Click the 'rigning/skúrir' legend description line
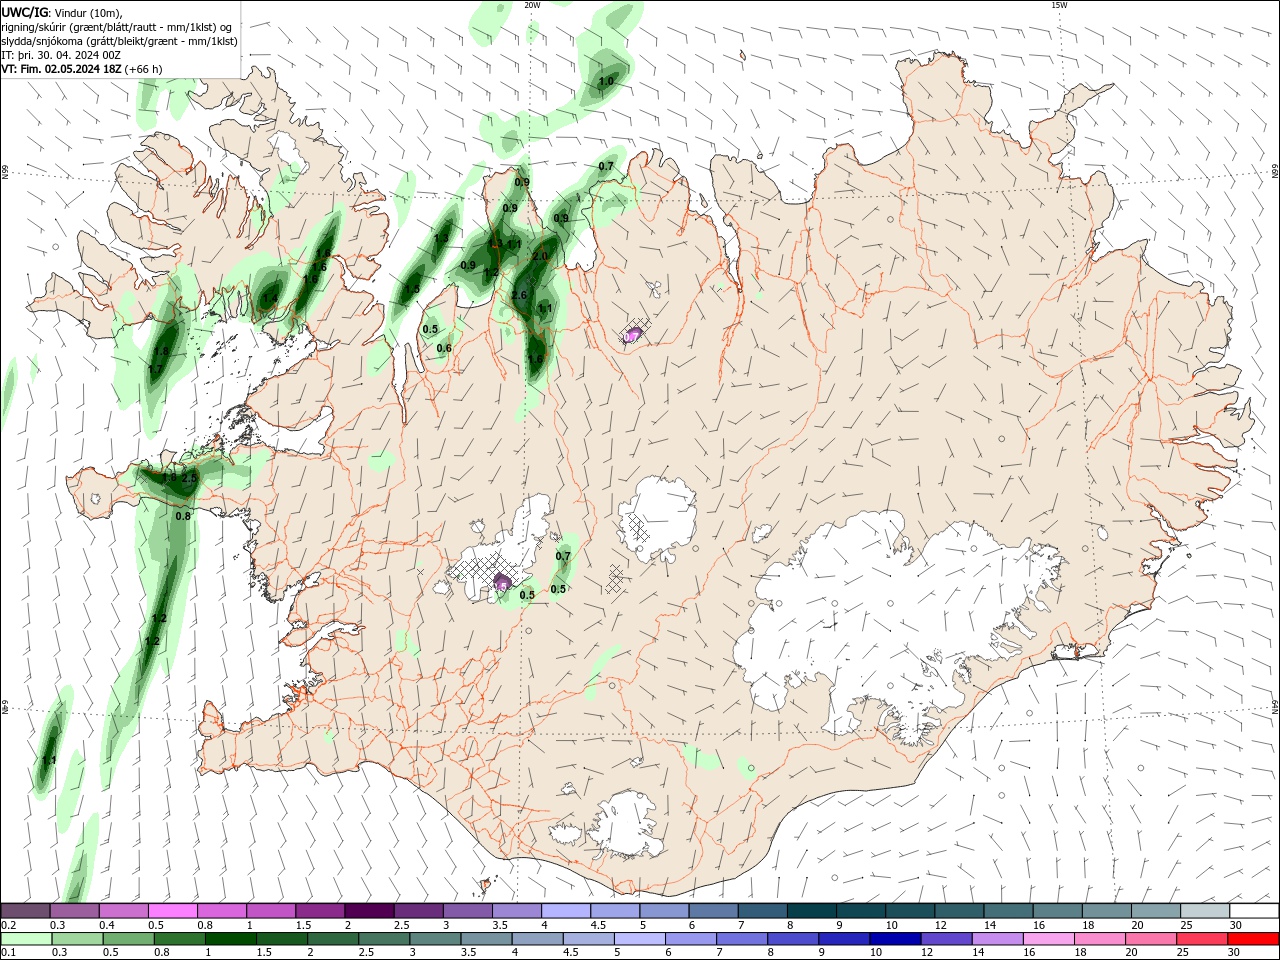1280x960 pixels. [116, 27]
